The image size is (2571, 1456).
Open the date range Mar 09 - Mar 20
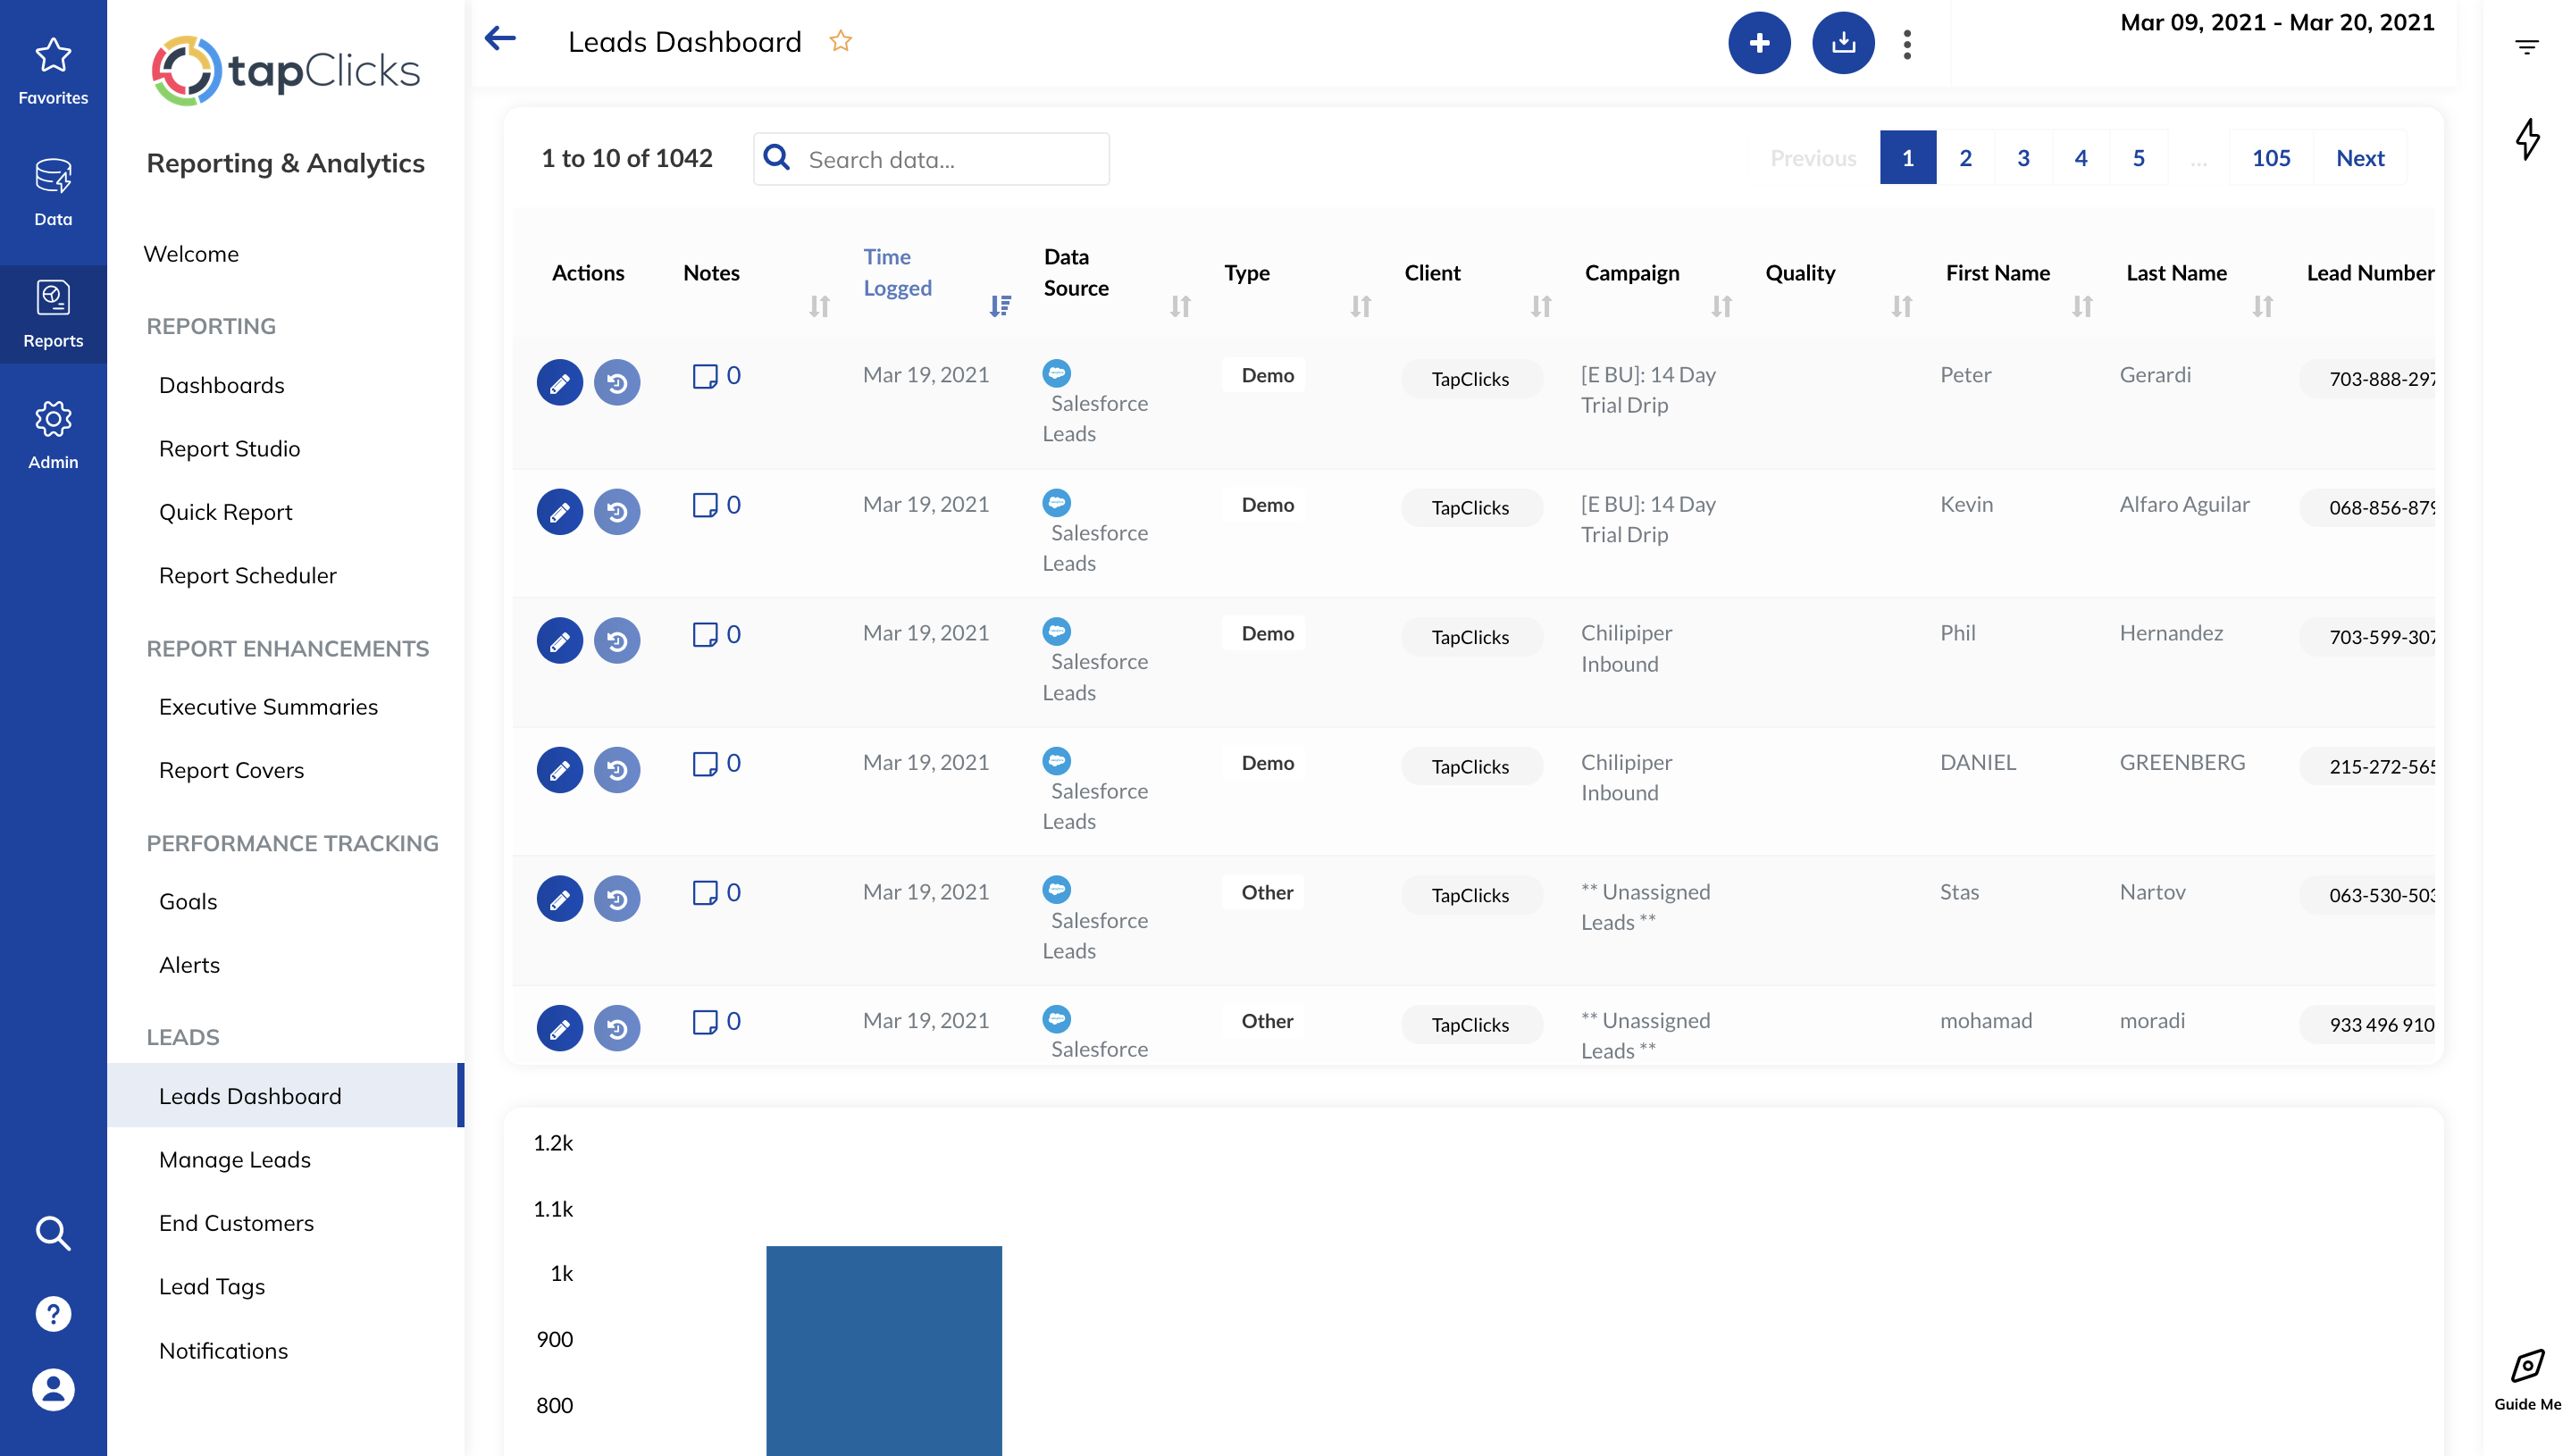[2277, 22]
